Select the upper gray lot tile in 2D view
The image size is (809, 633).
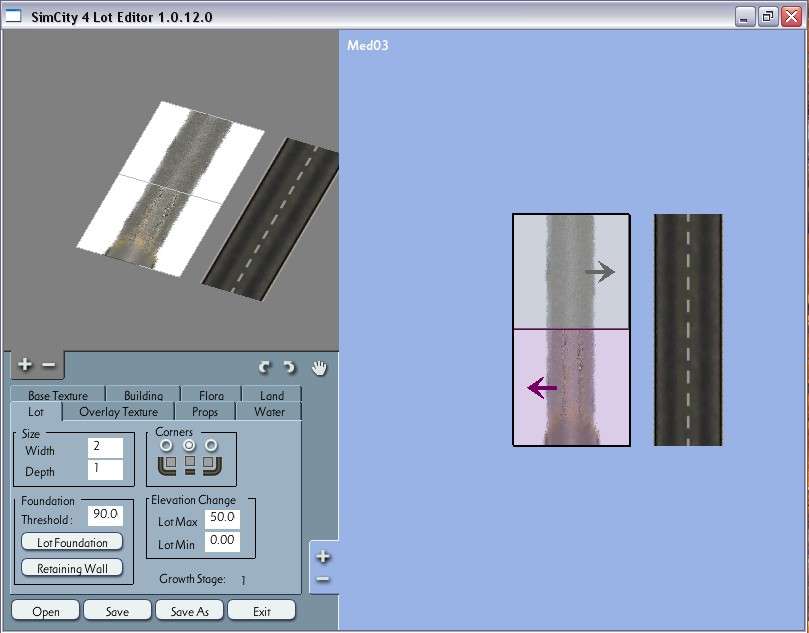tap(571, 271)
